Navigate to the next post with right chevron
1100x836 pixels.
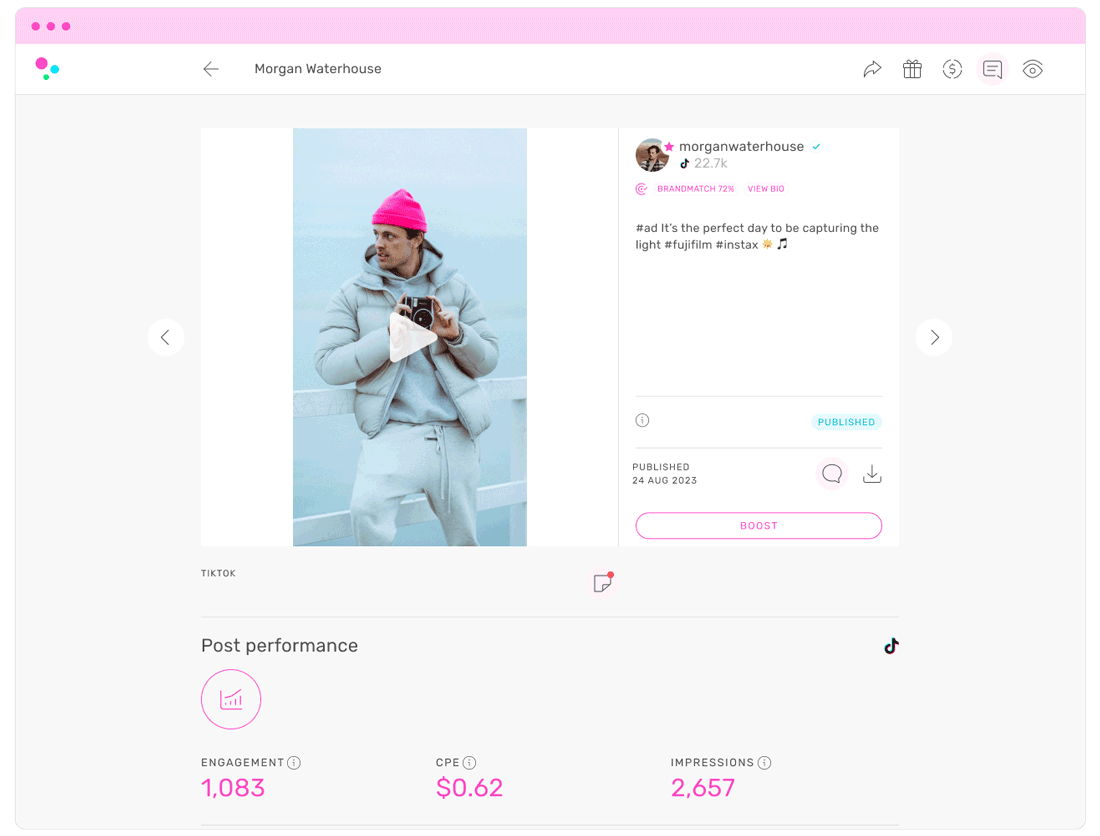click(x=933, y=337)
